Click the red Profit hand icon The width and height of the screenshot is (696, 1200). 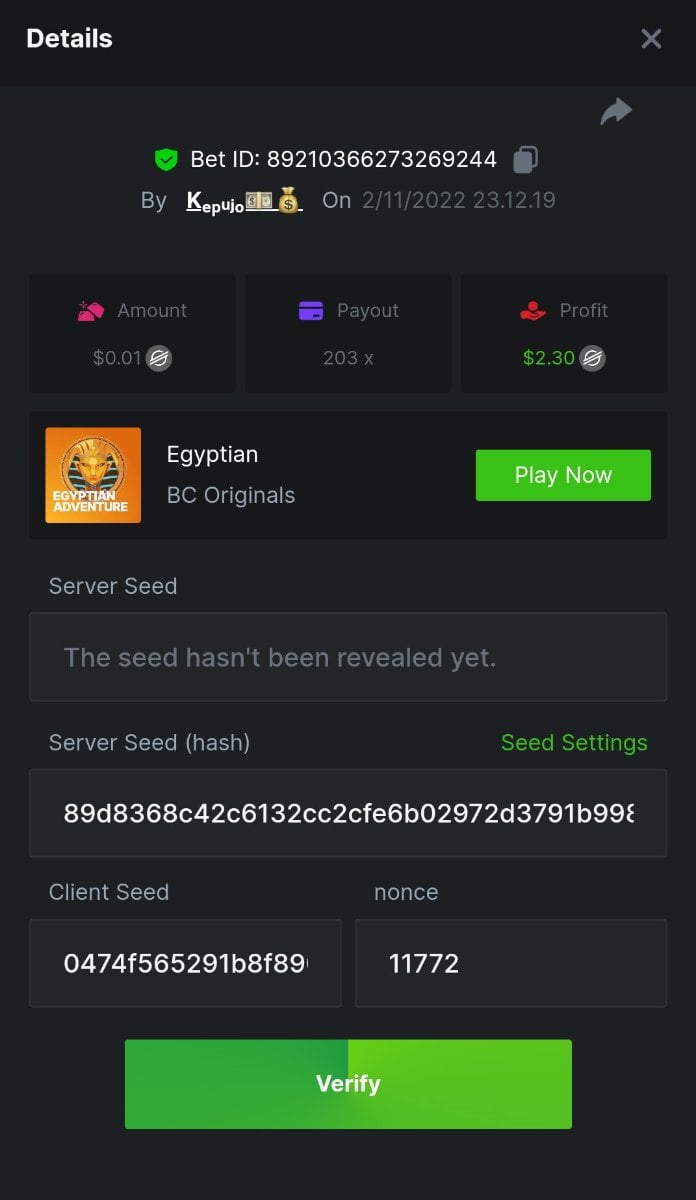pyautogui.click(x=533, y=311)
